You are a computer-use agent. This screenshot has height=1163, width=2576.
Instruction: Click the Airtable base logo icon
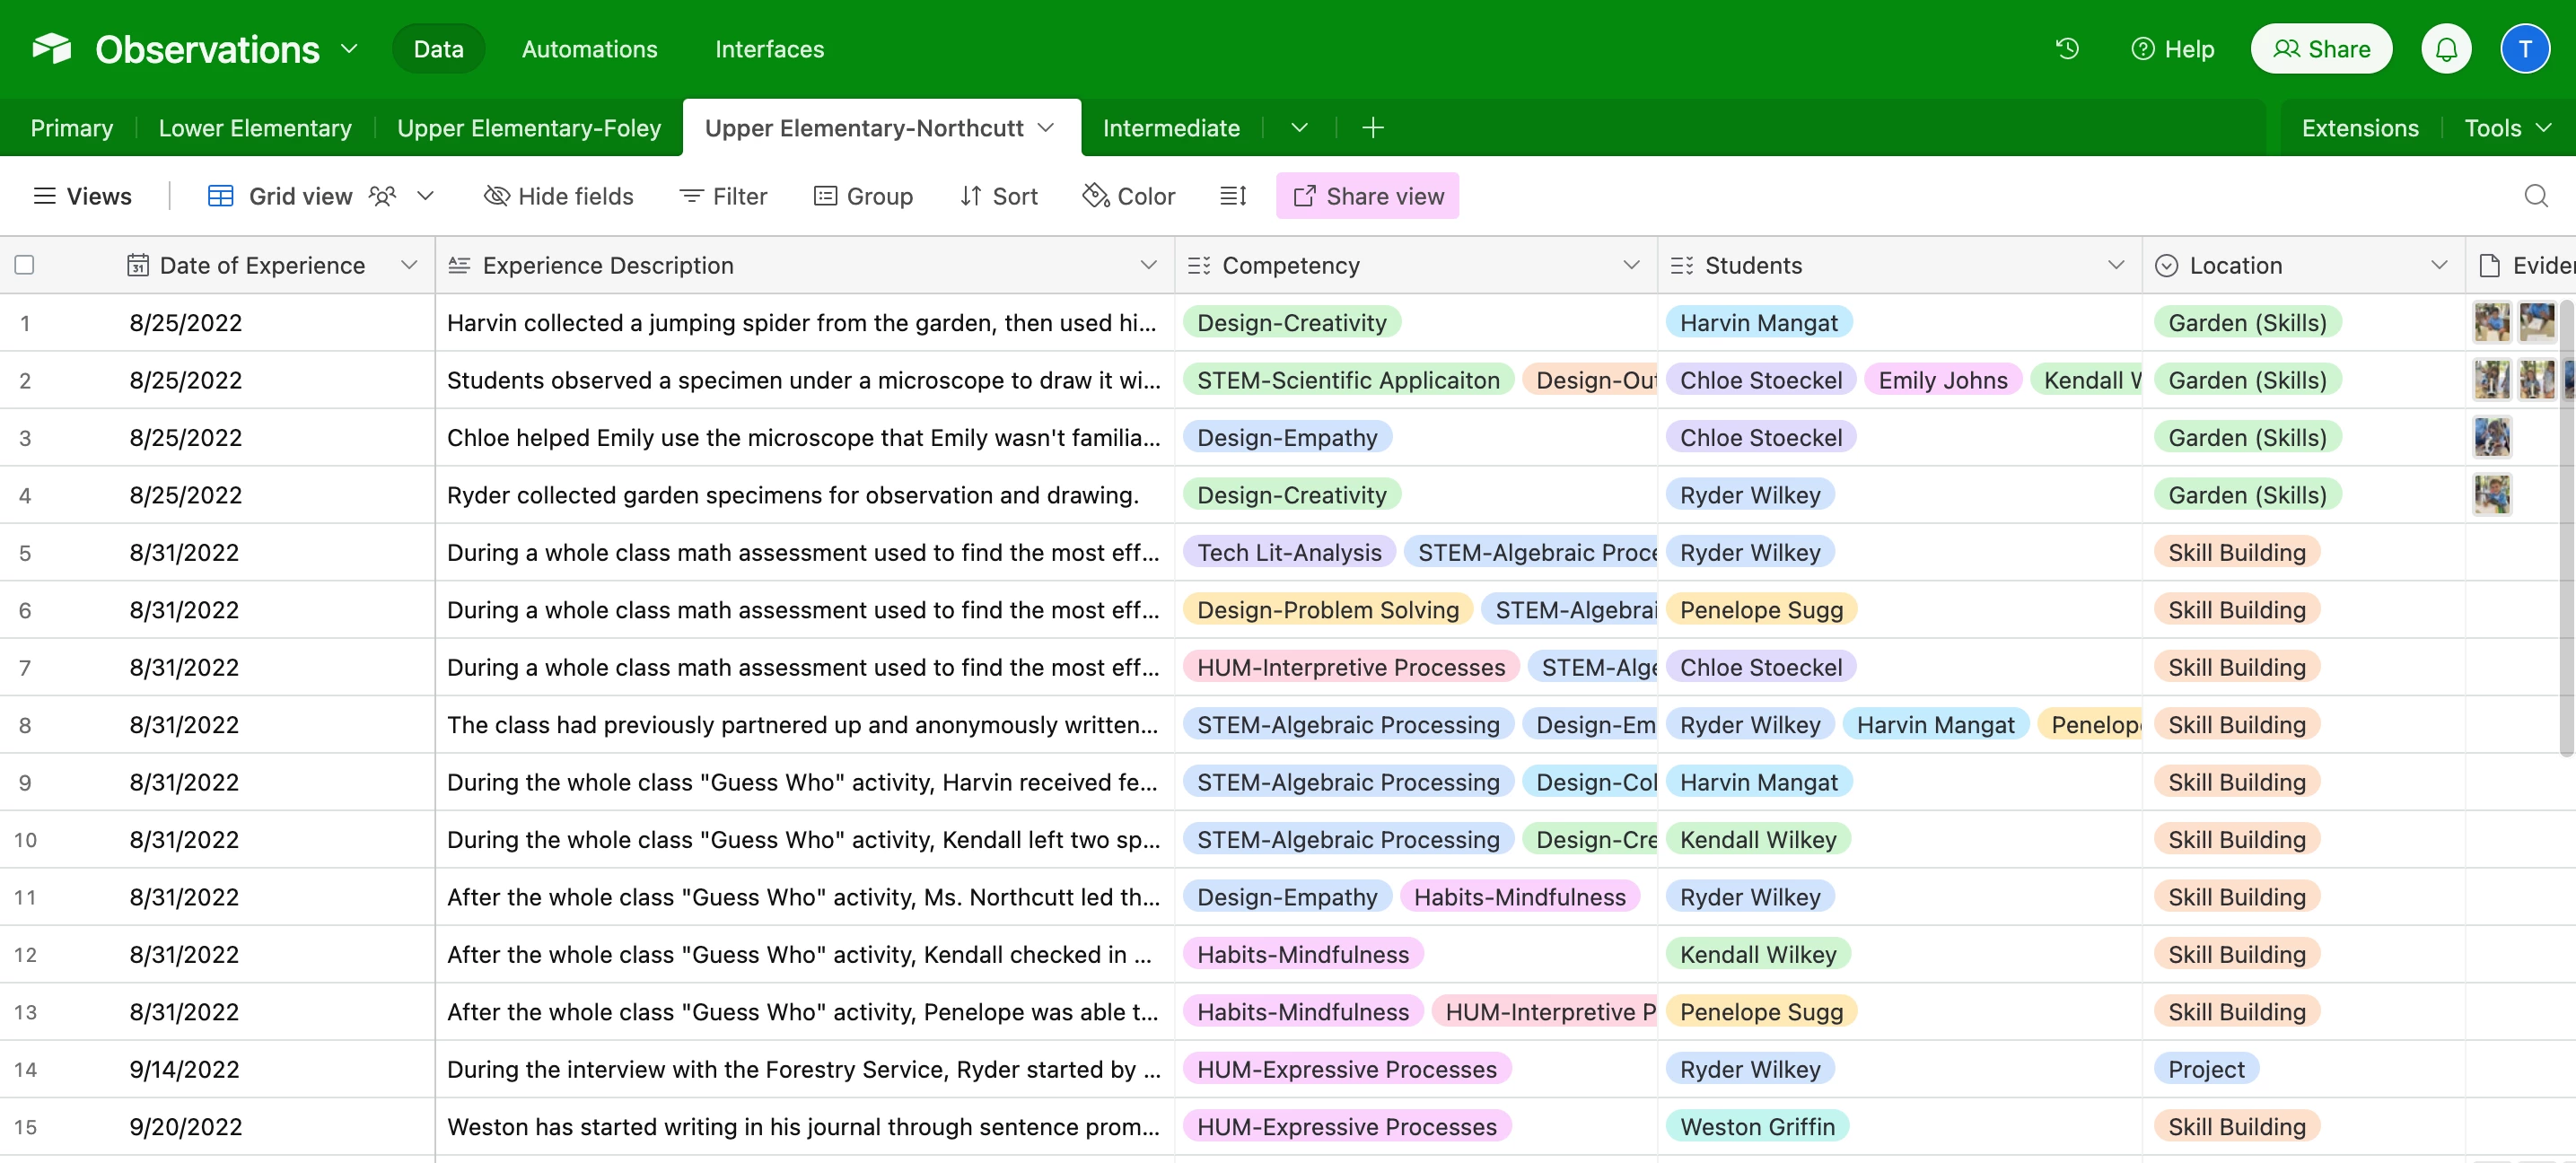(52, 48)
